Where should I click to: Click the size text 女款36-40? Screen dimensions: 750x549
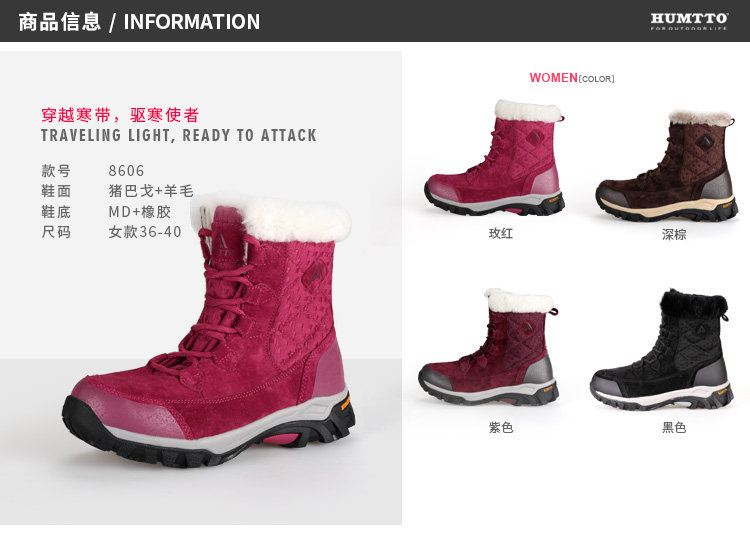pos(145,232)
